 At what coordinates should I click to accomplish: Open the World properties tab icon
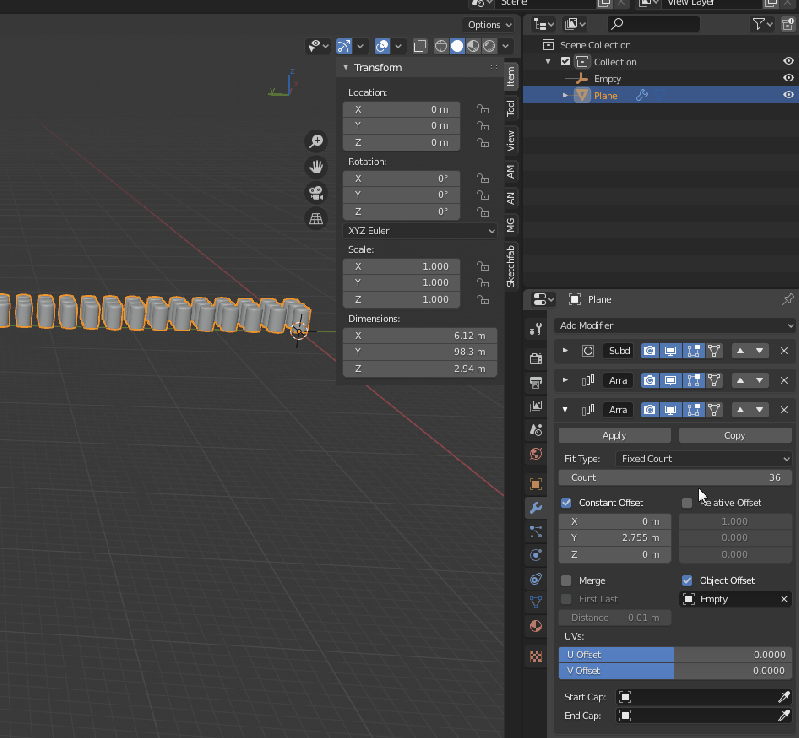point(536,454)
